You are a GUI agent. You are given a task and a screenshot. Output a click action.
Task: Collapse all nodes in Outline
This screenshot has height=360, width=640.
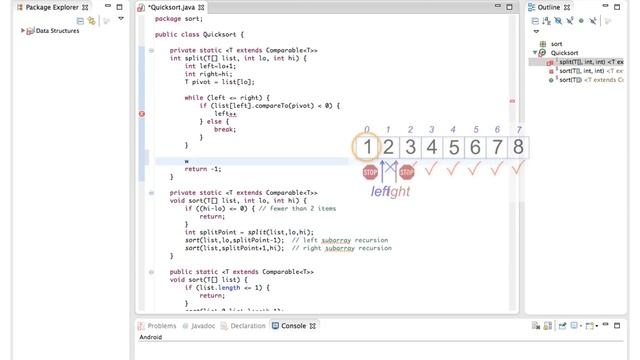[x=535, y=21]
